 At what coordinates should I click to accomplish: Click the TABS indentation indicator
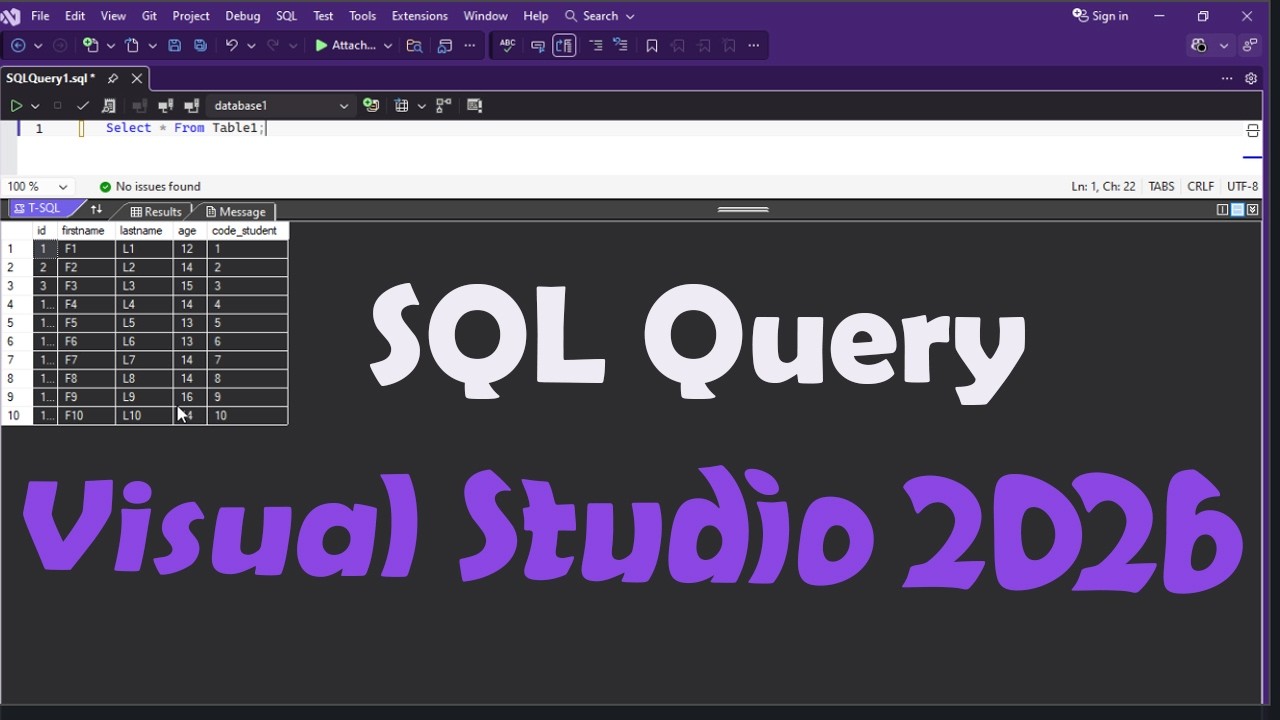click(1161, 186)
